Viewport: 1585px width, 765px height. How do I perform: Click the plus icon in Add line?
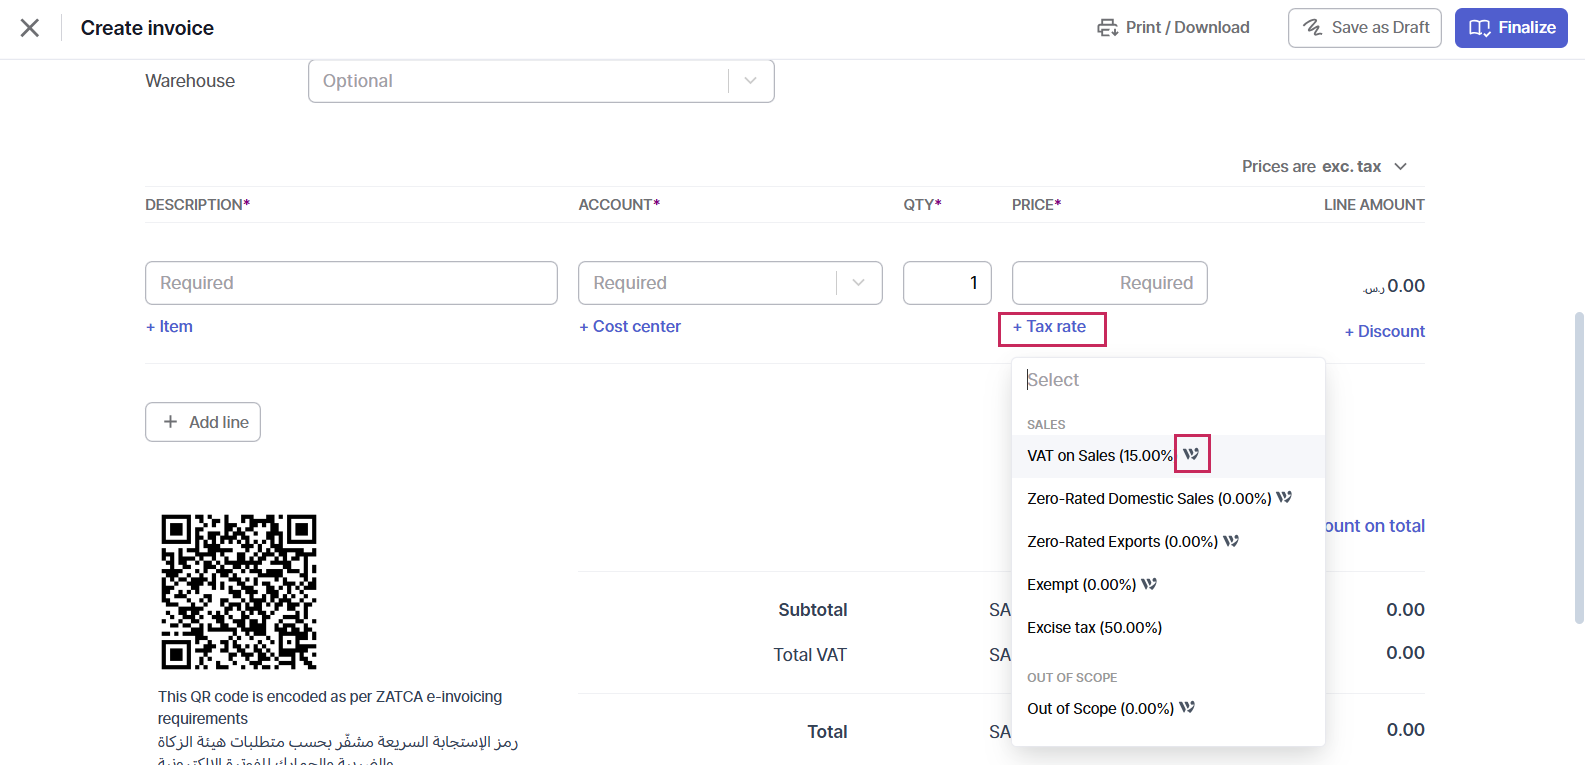click(171, 422)
